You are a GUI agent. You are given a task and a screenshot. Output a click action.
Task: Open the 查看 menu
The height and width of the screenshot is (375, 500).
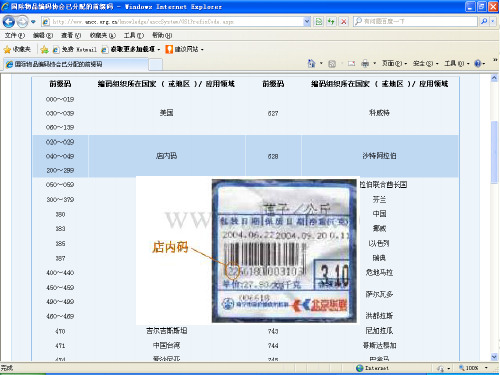71,35
